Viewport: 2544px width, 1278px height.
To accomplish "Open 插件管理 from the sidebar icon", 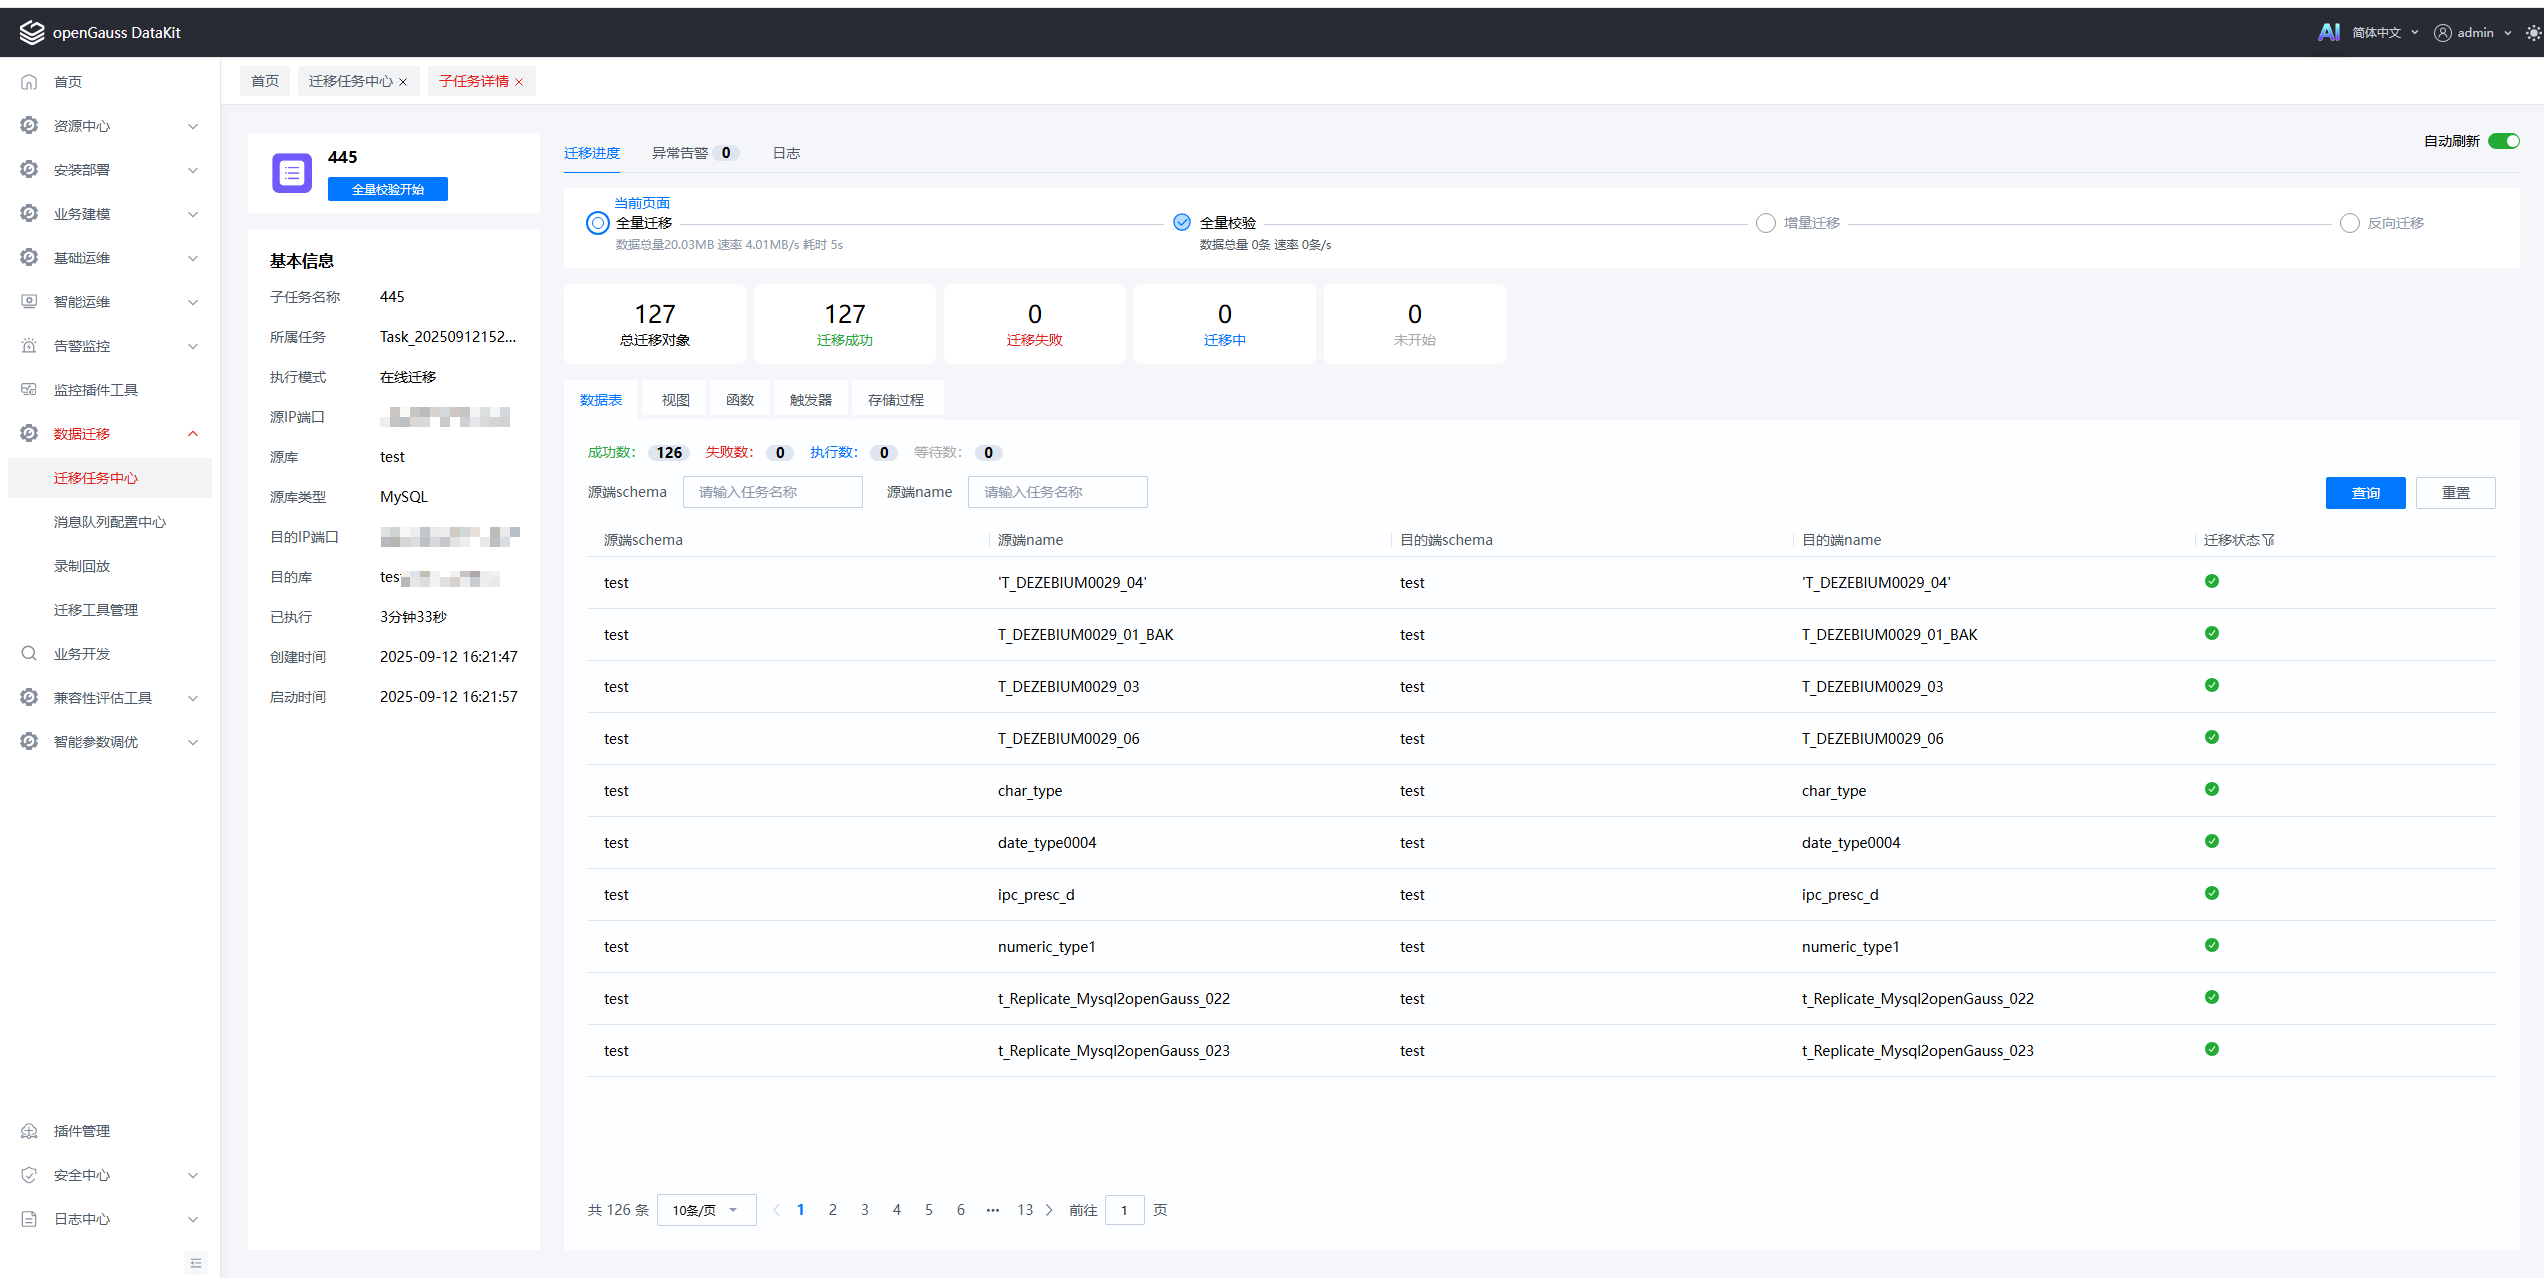I will [x=29, y=1131].
